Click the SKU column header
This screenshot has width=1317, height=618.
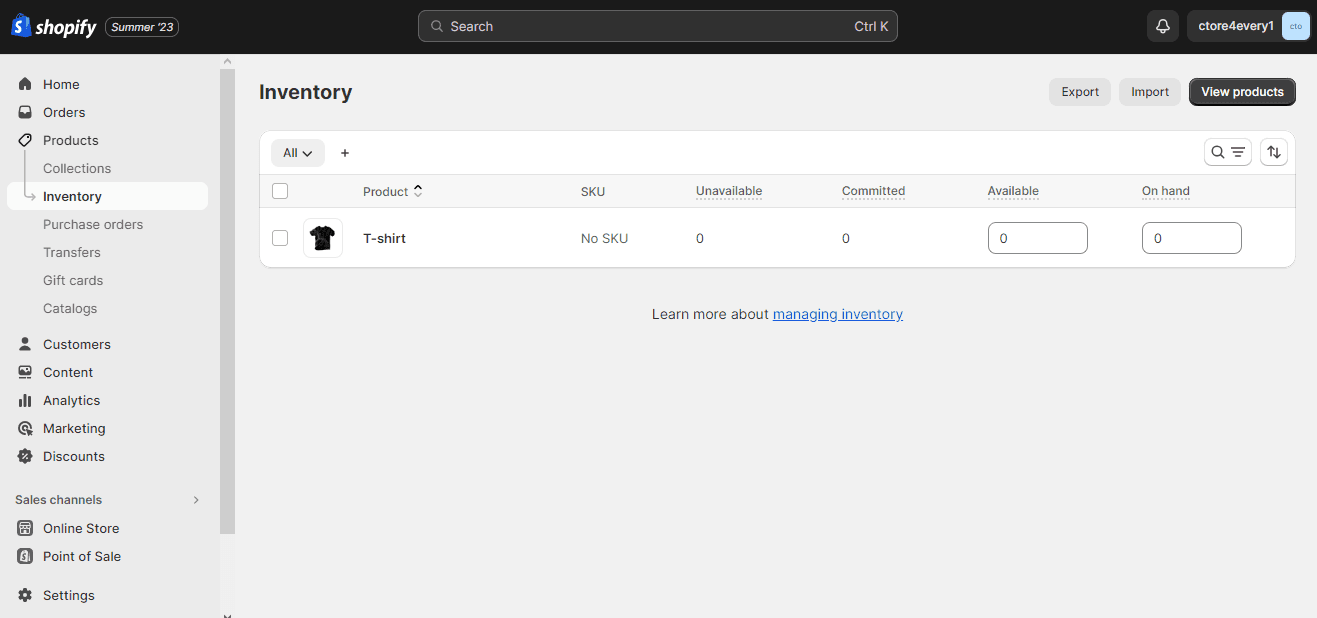click(593, 191)
